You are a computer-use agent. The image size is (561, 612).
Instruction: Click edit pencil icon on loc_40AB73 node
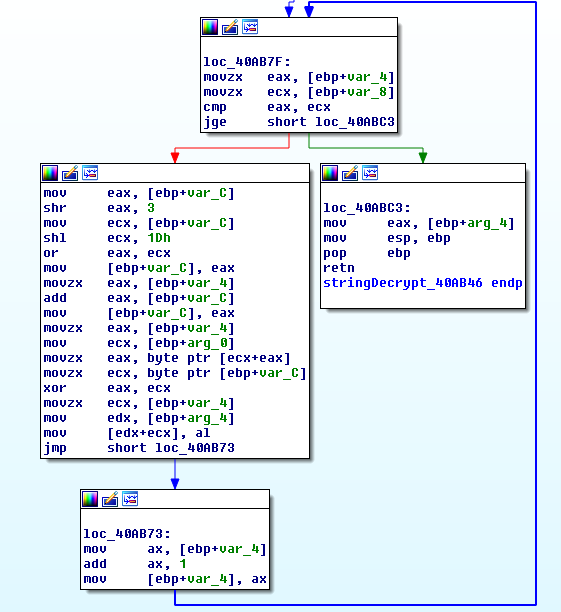coord(110,499)
